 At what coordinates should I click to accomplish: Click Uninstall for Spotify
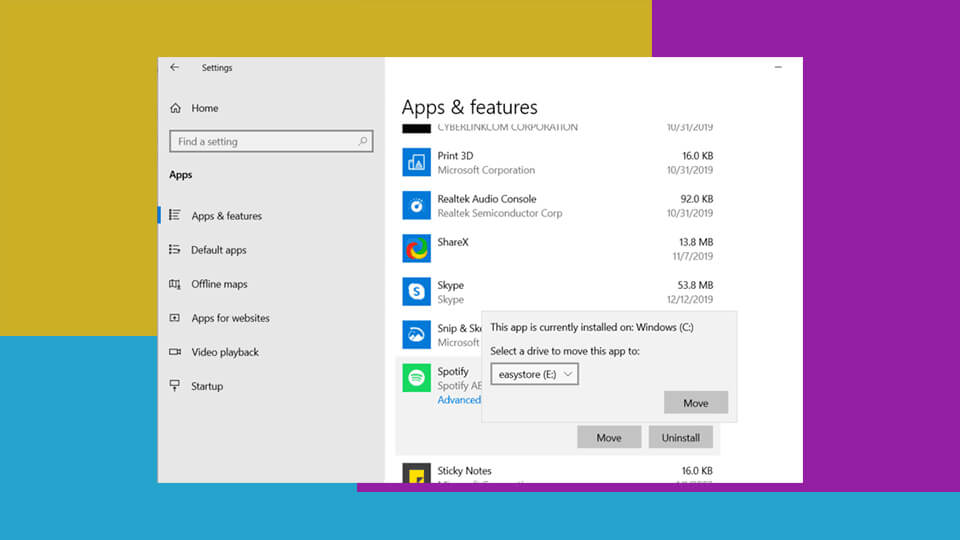tap(680, 437)
